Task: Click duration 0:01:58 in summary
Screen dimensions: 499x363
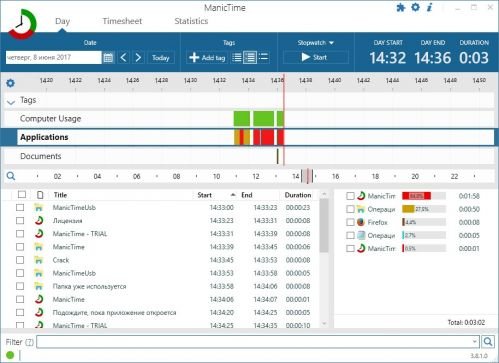Action: click(469, 196)
